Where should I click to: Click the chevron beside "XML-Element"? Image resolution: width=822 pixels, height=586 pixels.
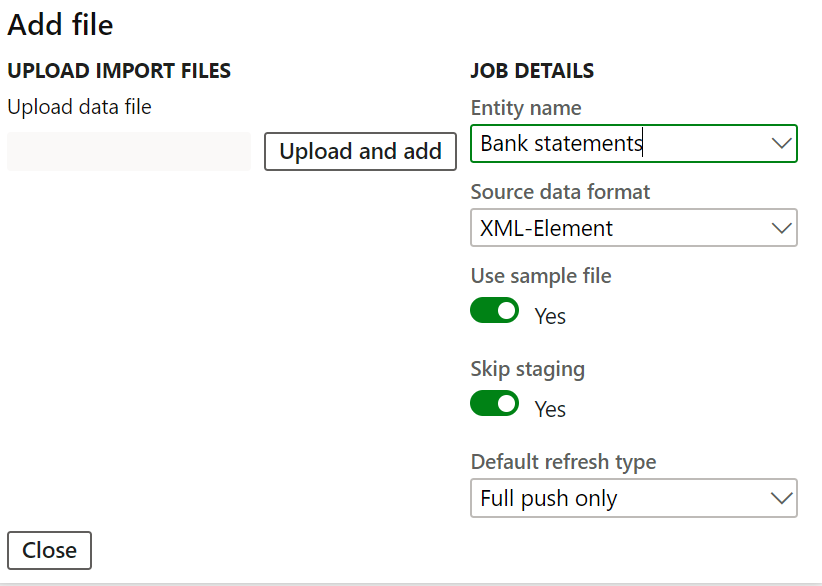pos(782,228)
